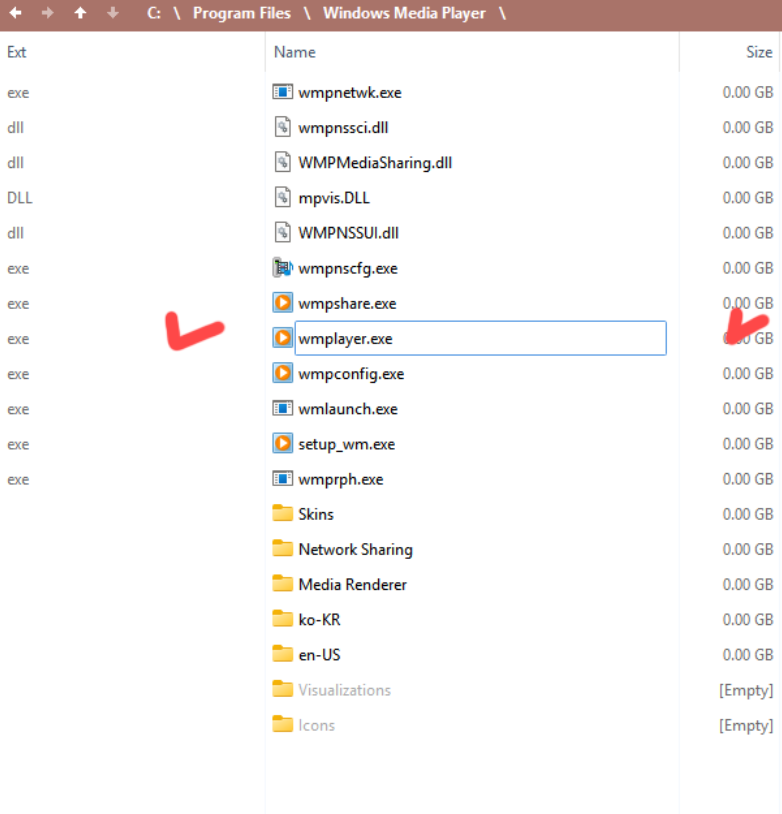Viewport: 782px width, 814px height.
Task: Navigate to Program Files in path
Action: [242, 13]
